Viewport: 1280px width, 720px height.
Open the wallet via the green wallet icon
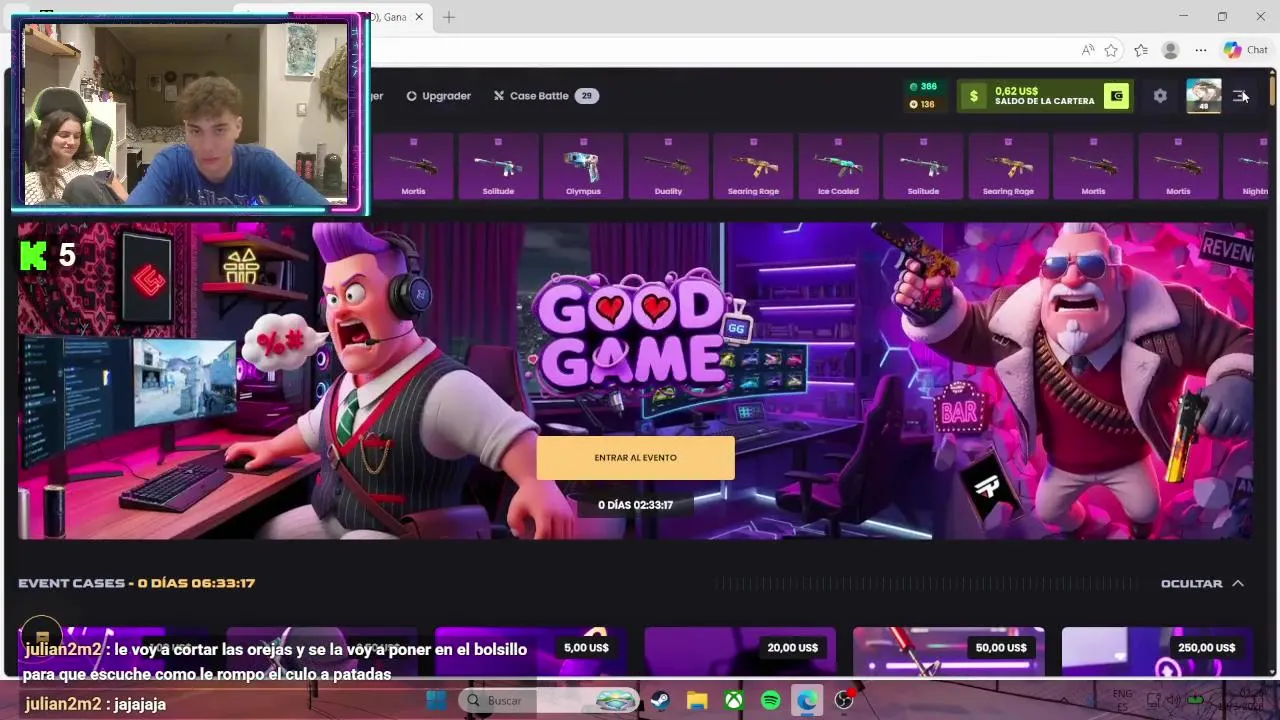[x=1116, y=96]
